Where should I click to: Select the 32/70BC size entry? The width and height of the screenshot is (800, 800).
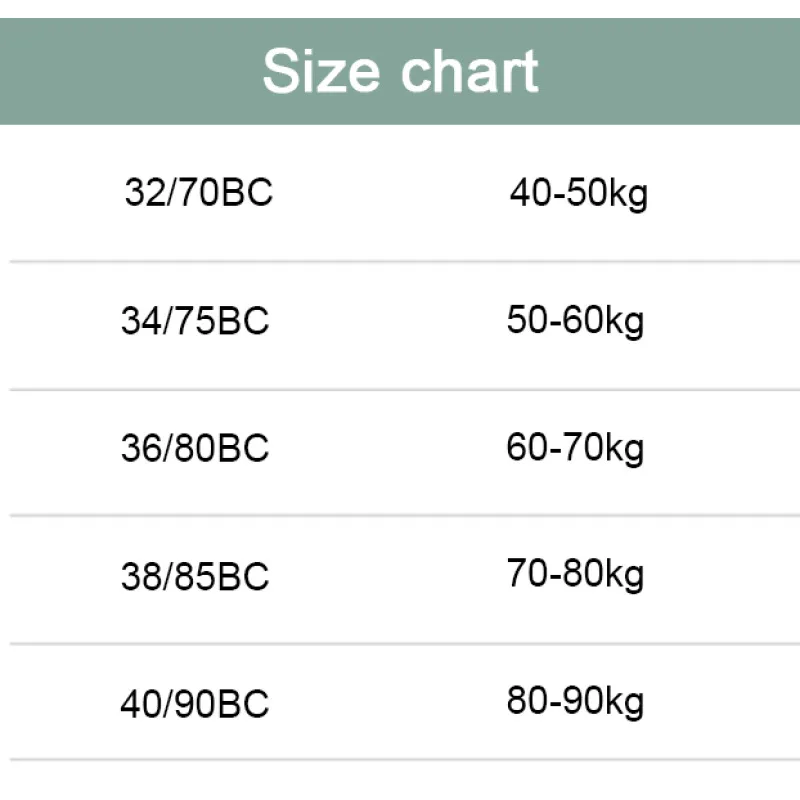point(198,192)
